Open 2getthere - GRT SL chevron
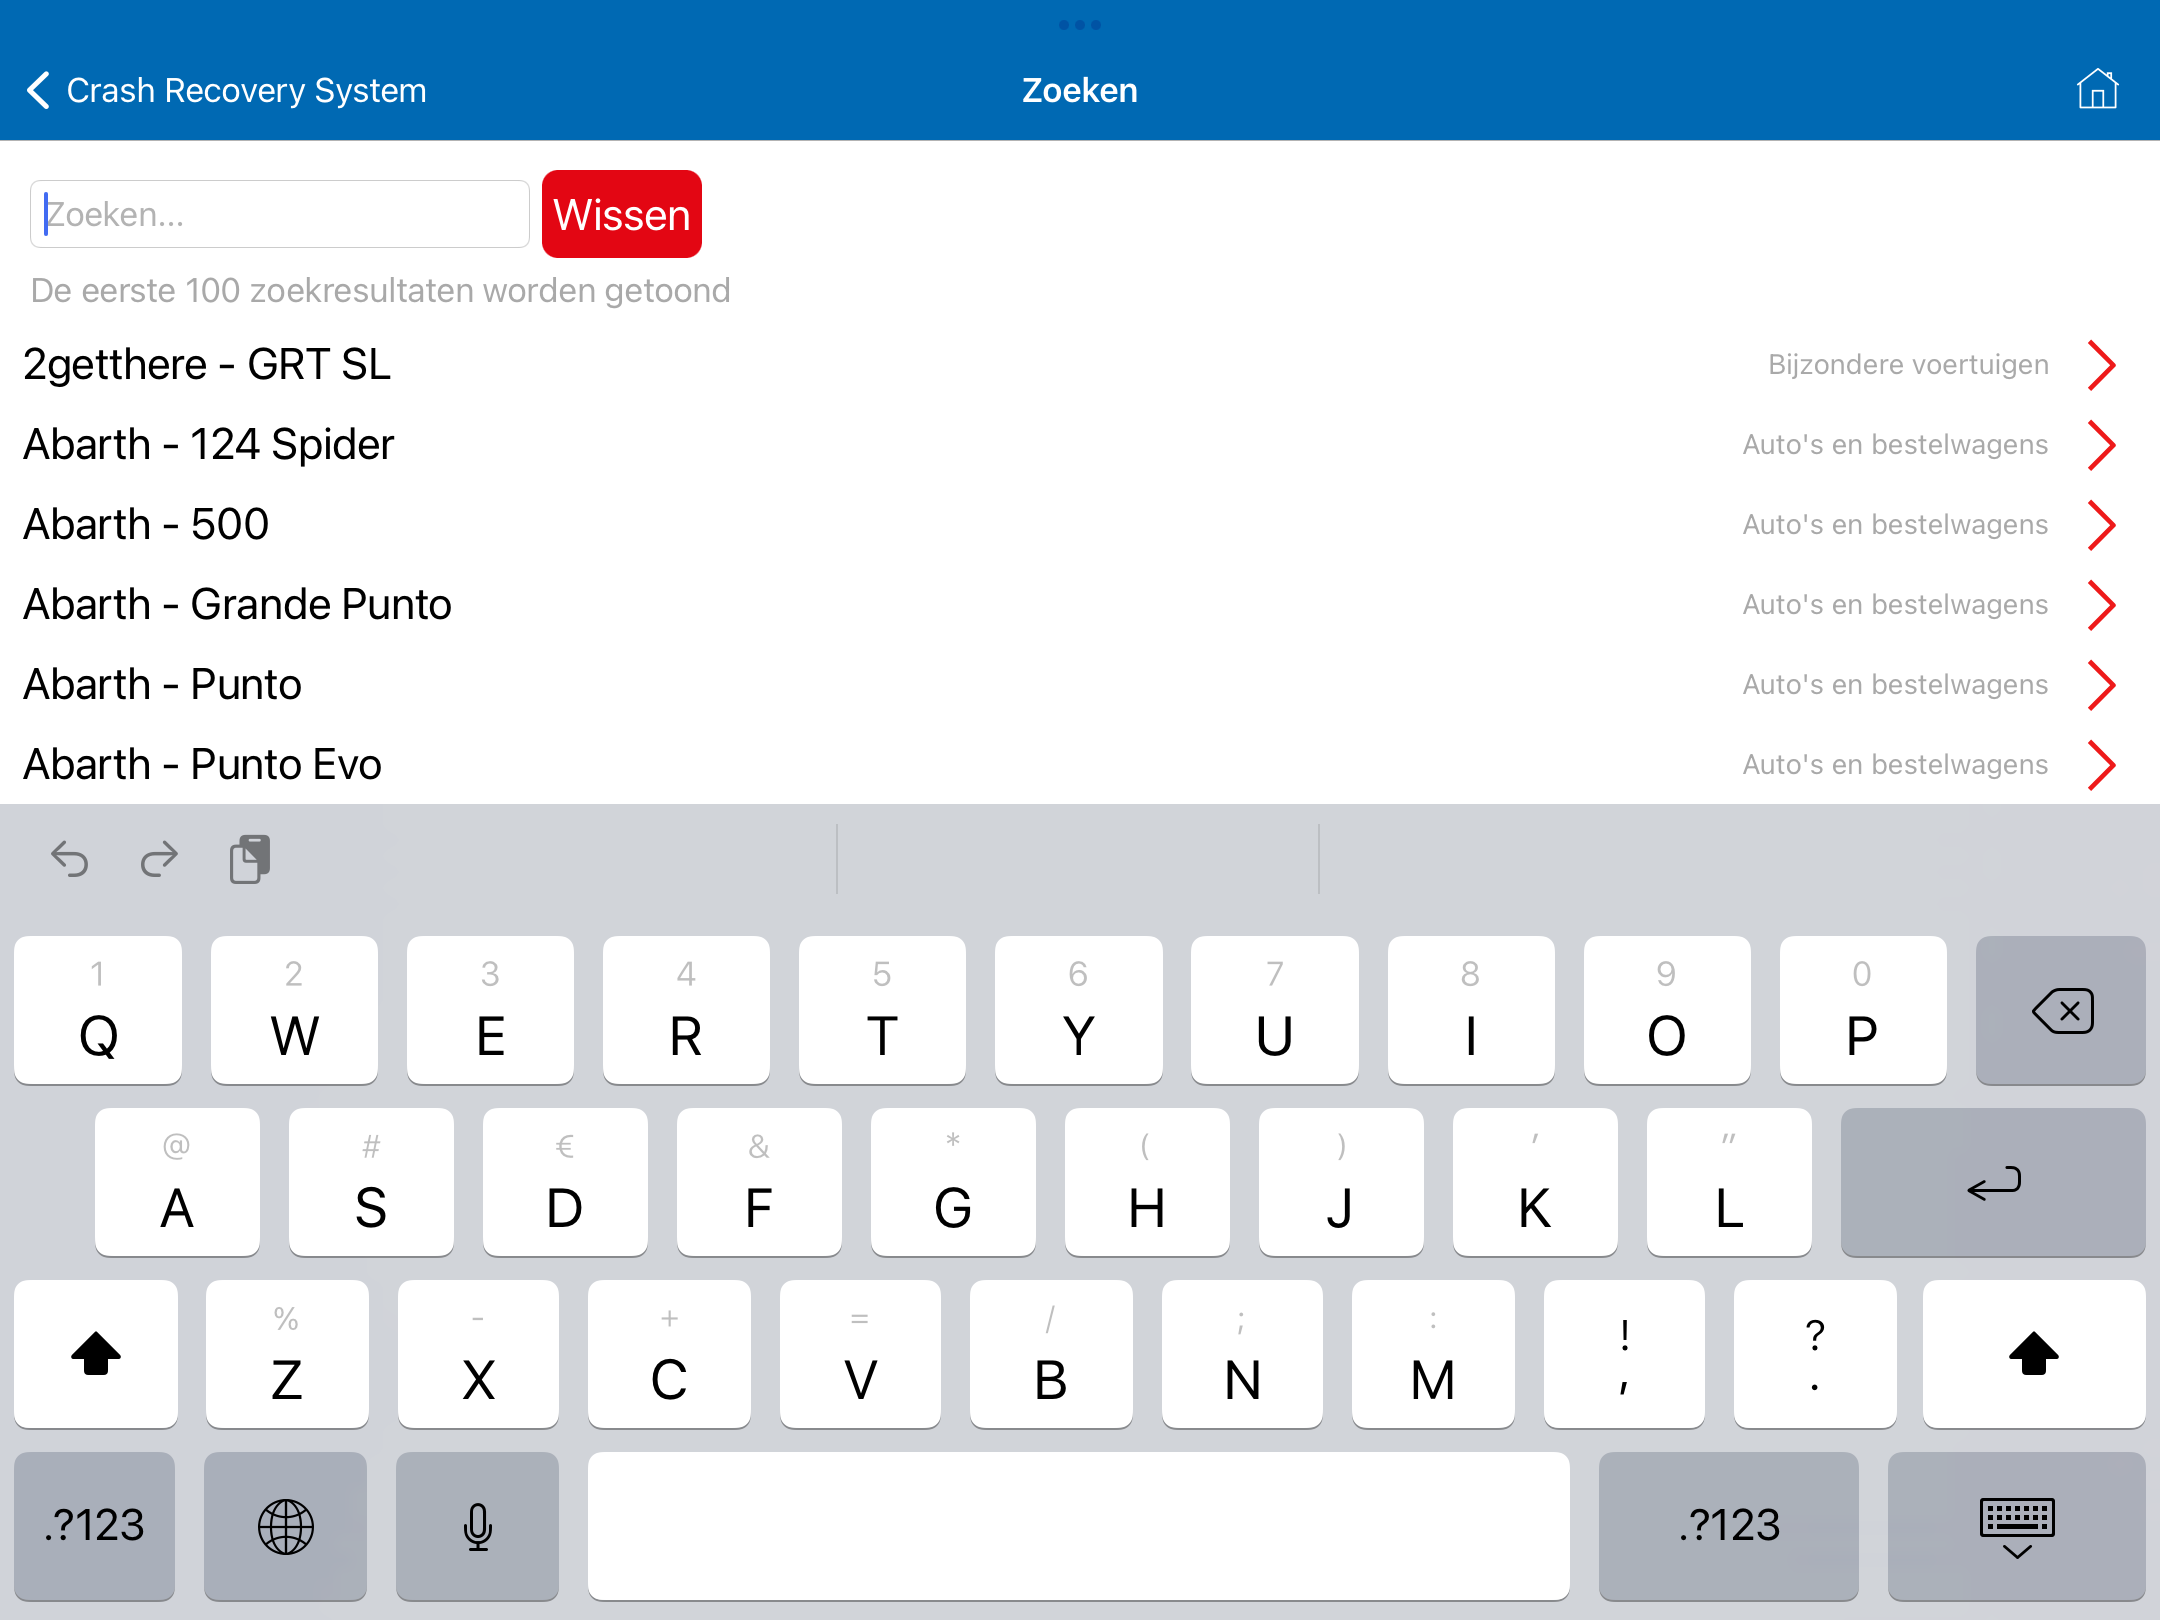Viewport: 2160px width, 1620px height. click(x=2101, y=365)
